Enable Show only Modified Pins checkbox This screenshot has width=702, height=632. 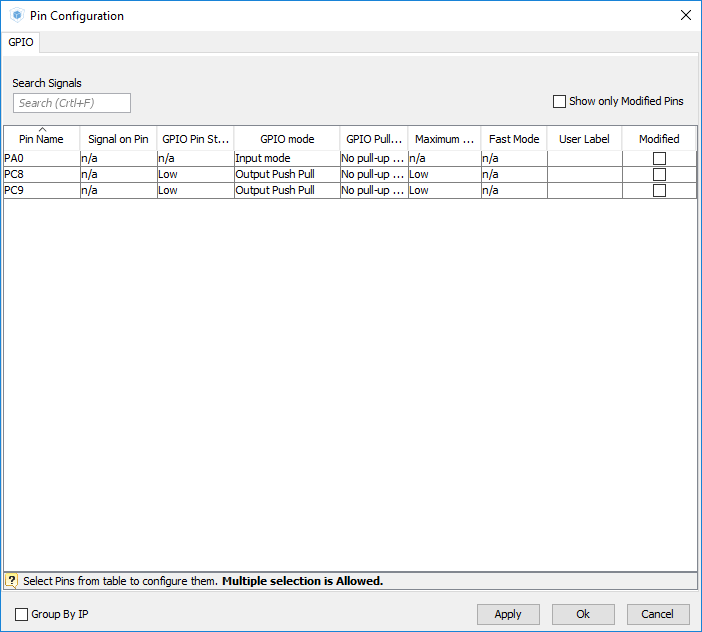(x=559, y=102)
